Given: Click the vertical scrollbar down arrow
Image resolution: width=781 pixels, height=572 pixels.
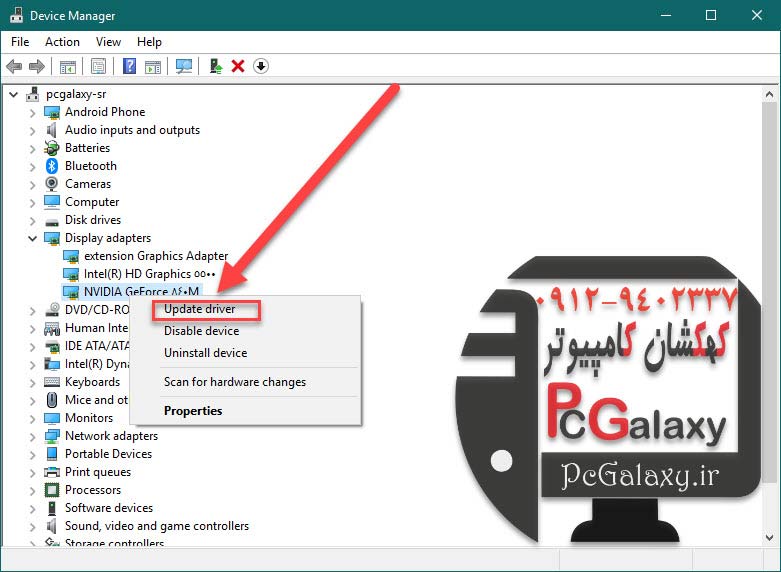Looking at the screenshot, I should [770, 537].
